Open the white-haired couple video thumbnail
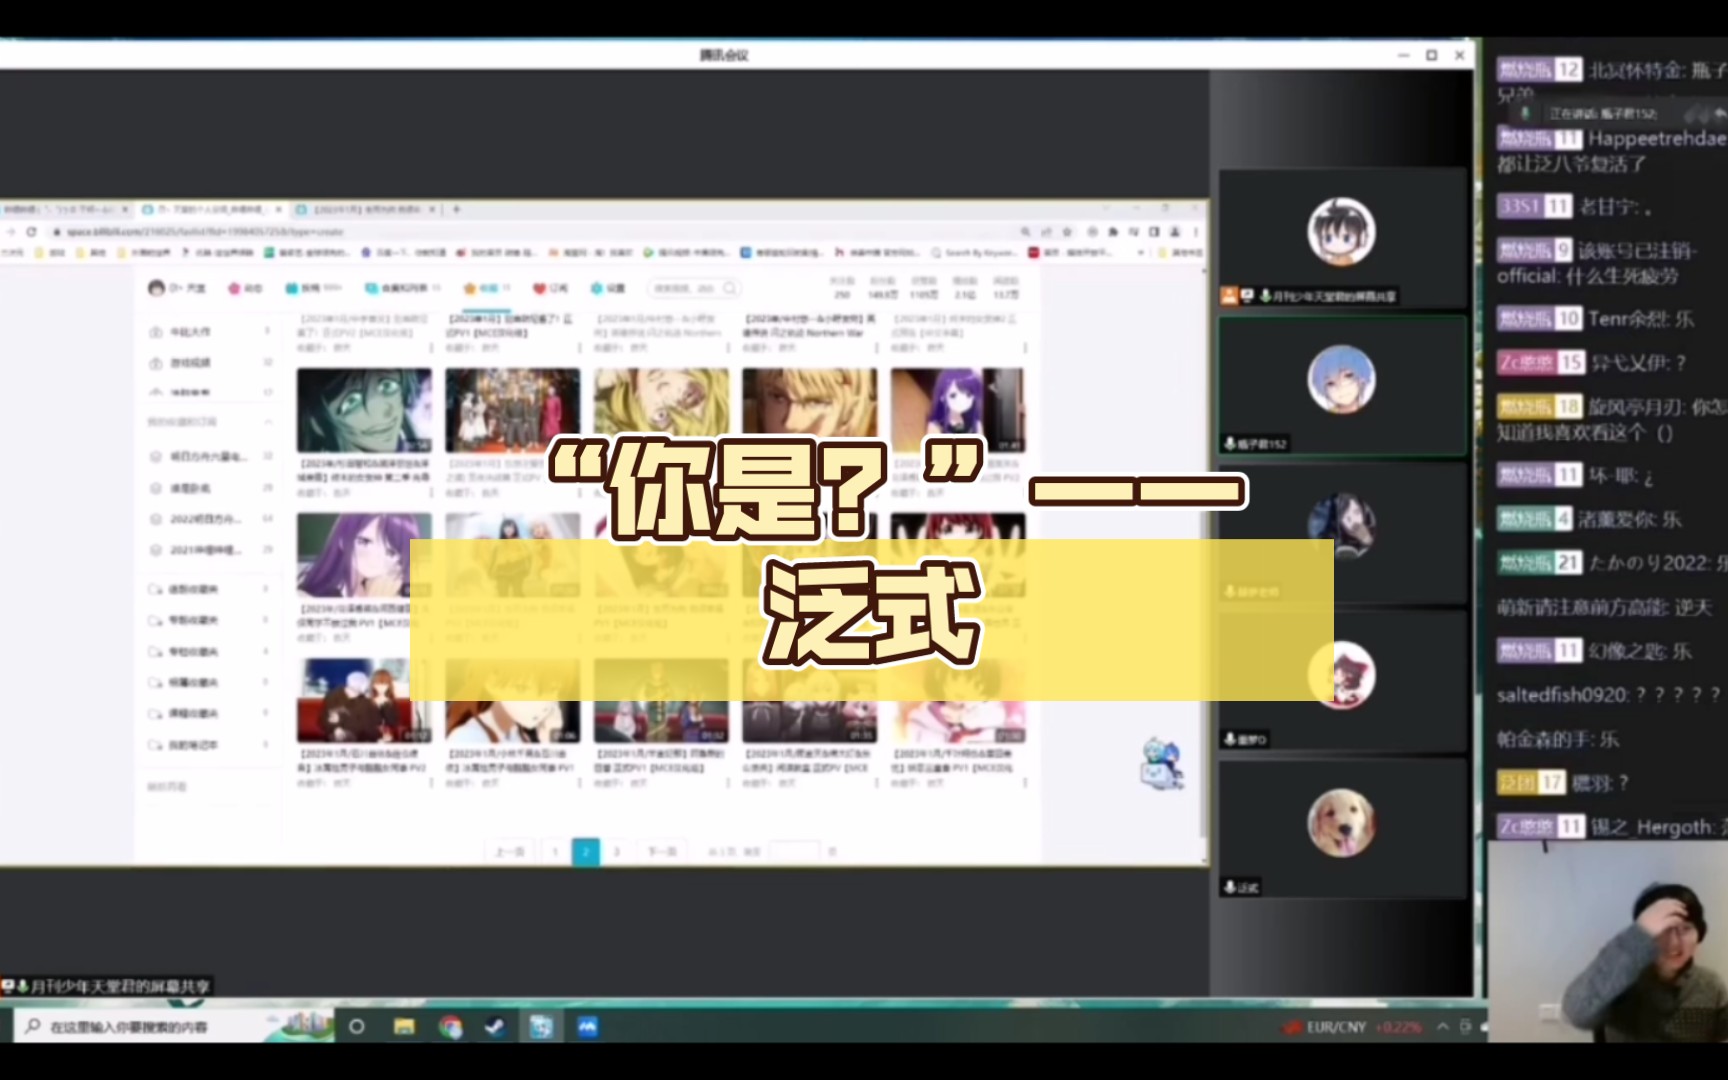Screen dimensions: 1728x1080 [364, 701]
